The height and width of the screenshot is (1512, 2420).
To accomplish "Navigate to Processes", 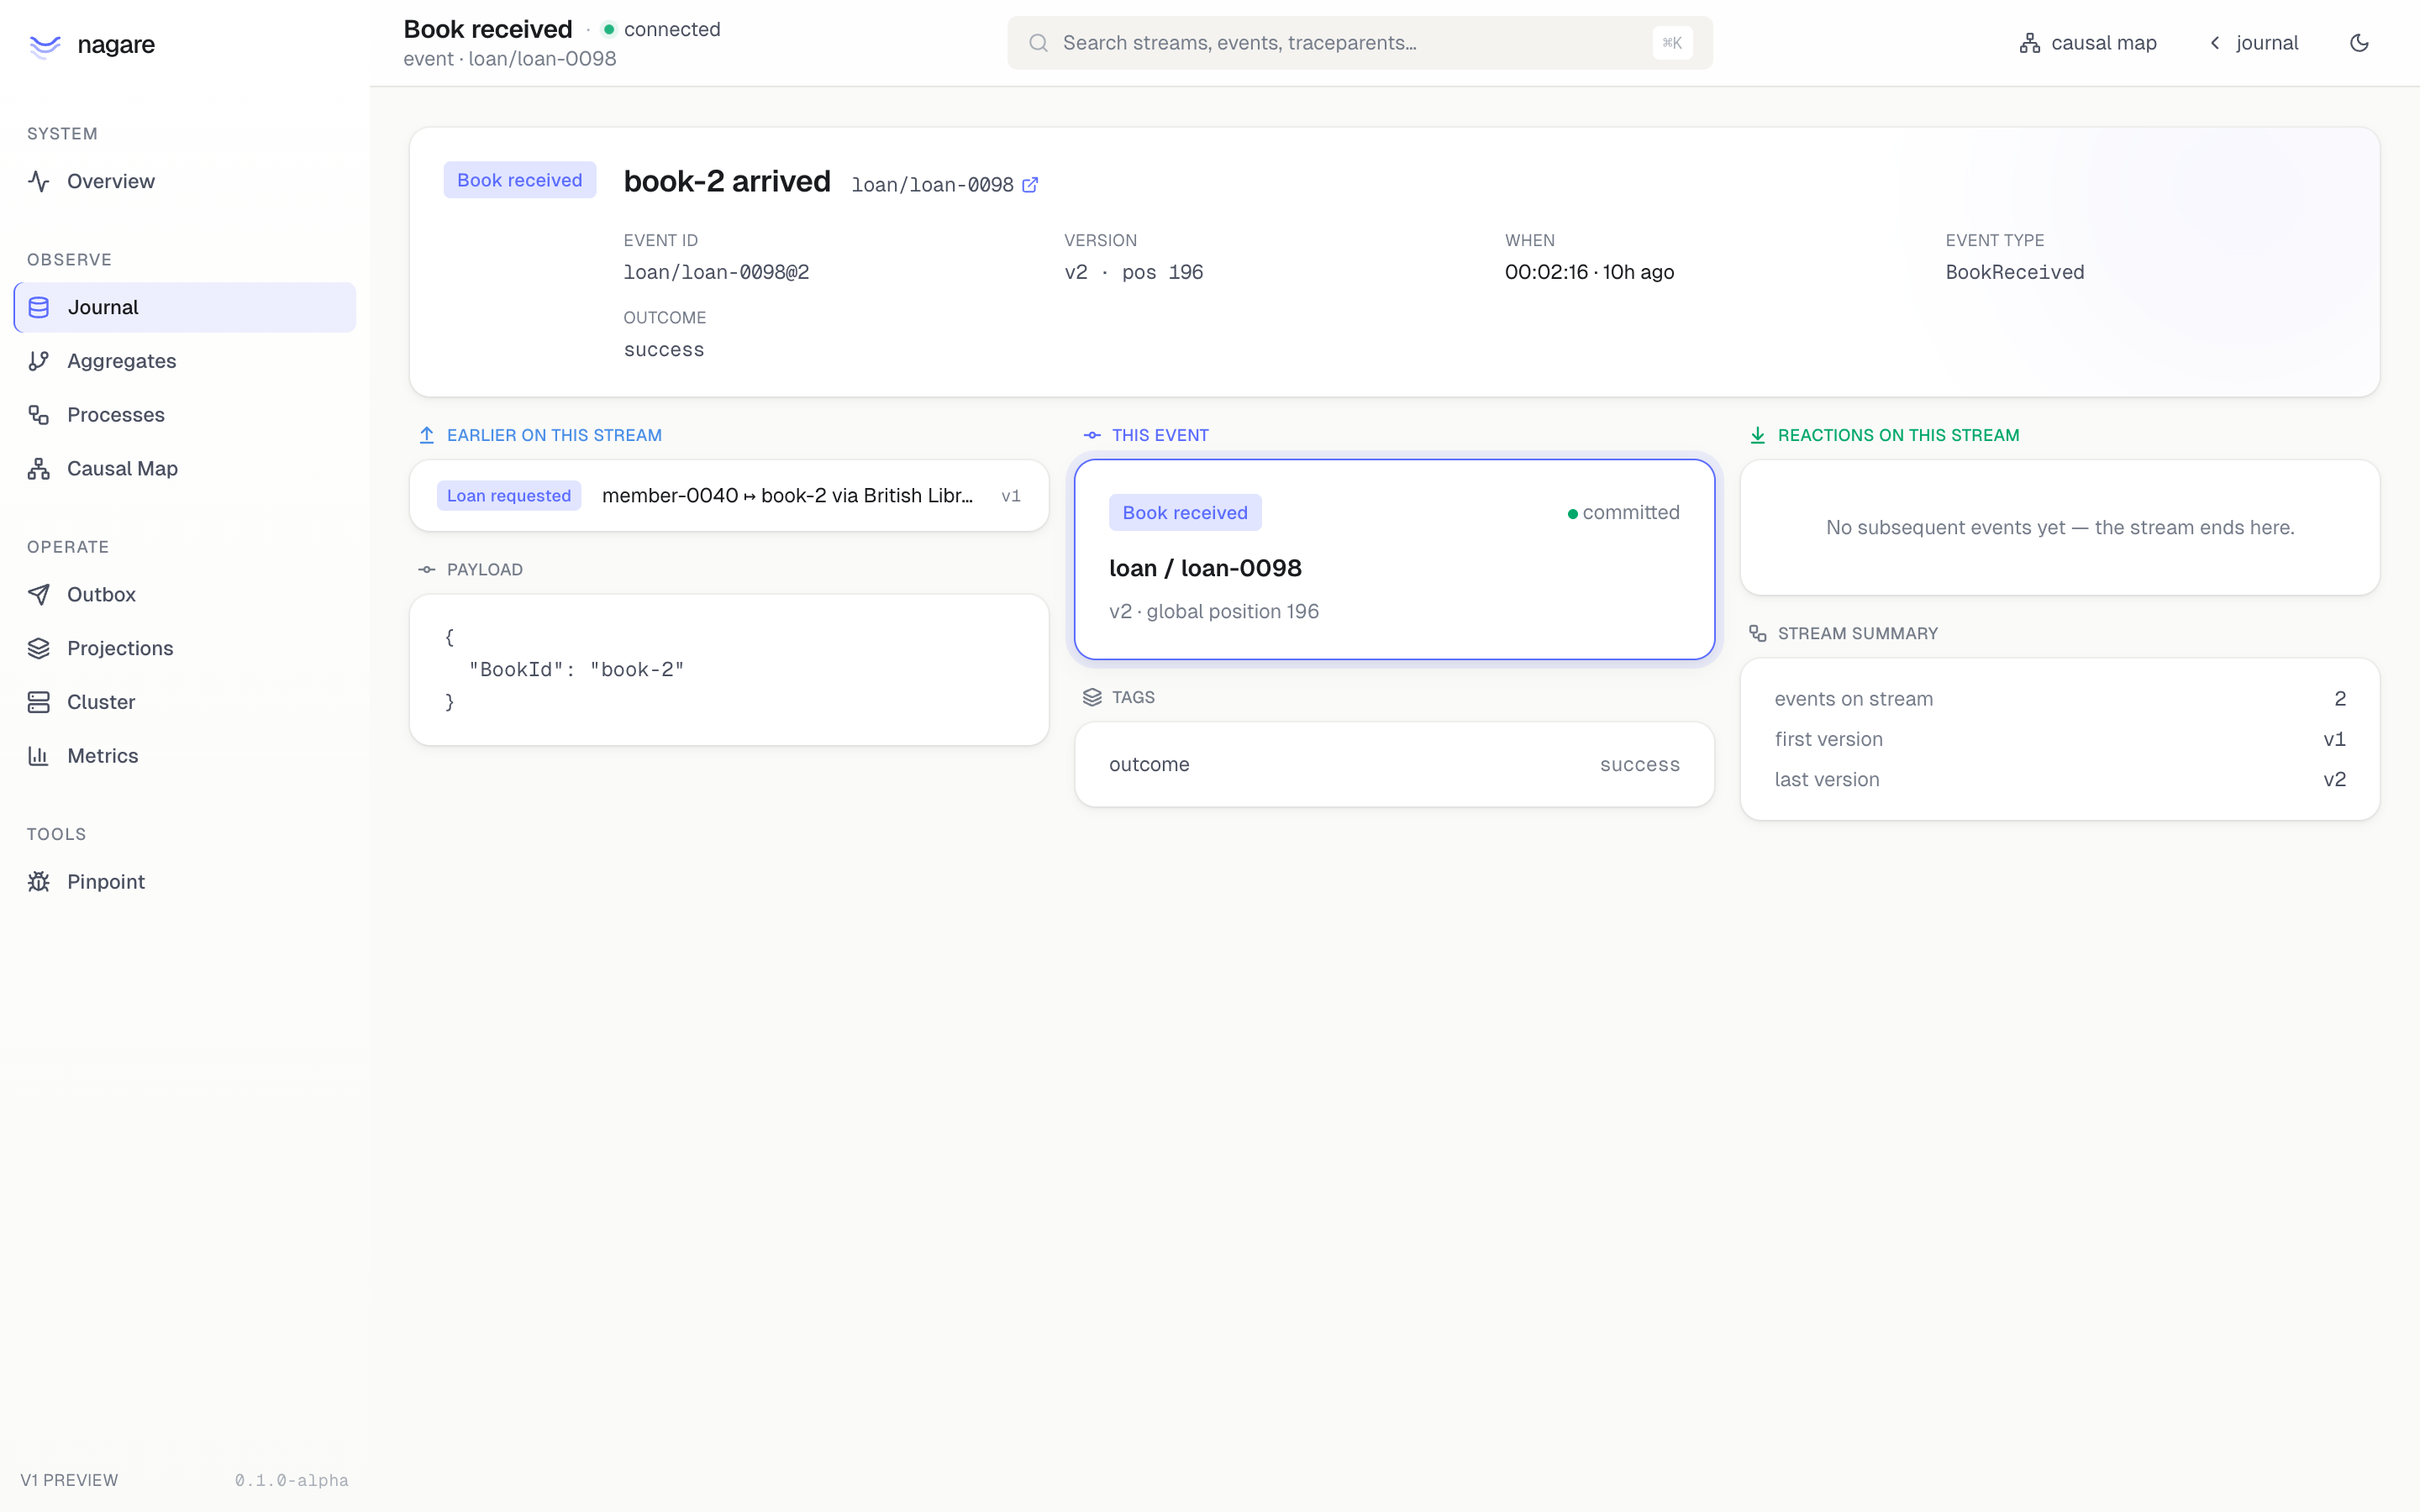I will click(x=185, y=415).
